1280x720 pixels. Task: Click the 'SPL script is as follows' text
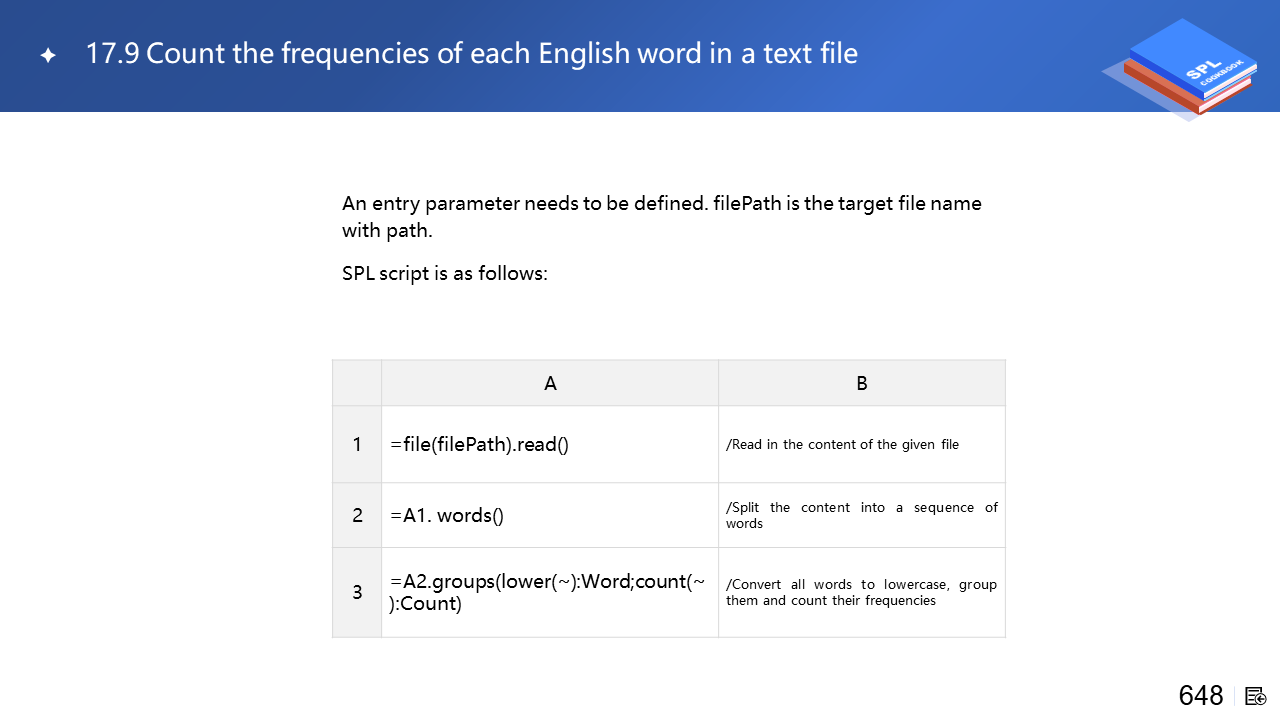click(x=445, y=273)
